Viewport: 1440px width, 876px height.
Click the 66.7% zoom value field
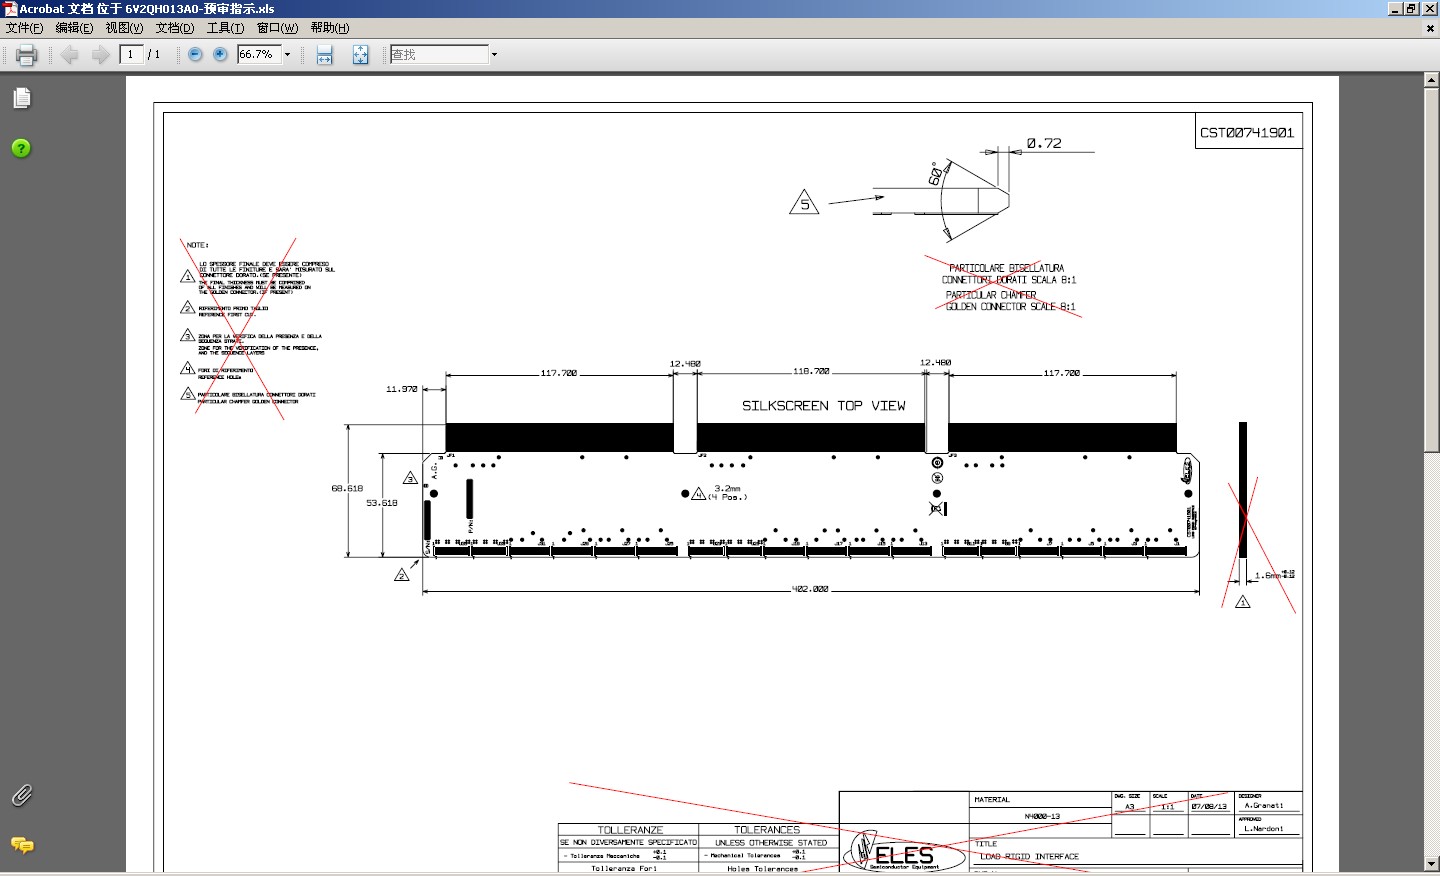click(x=258, y=54)
